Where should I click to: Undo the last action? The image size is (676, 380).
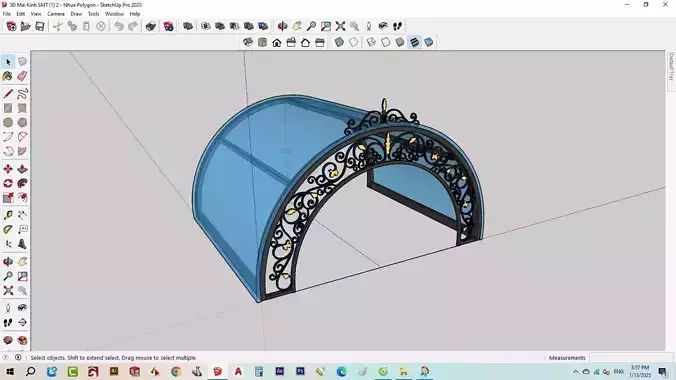pyautogui.click(x=119, y=26)
